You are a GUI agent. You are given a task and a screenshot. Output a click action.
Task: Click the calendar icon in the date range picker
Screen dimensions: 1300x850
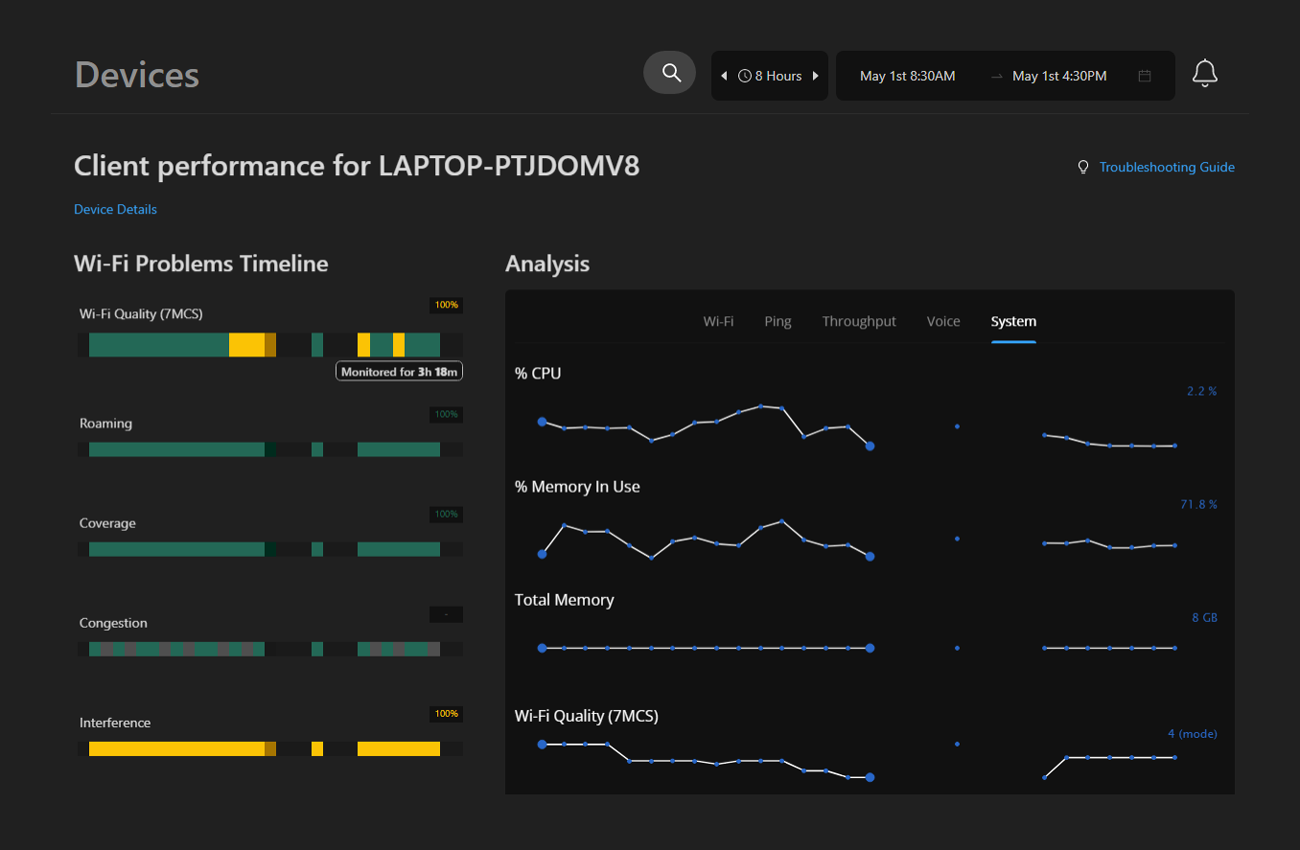pos(1144,75)
